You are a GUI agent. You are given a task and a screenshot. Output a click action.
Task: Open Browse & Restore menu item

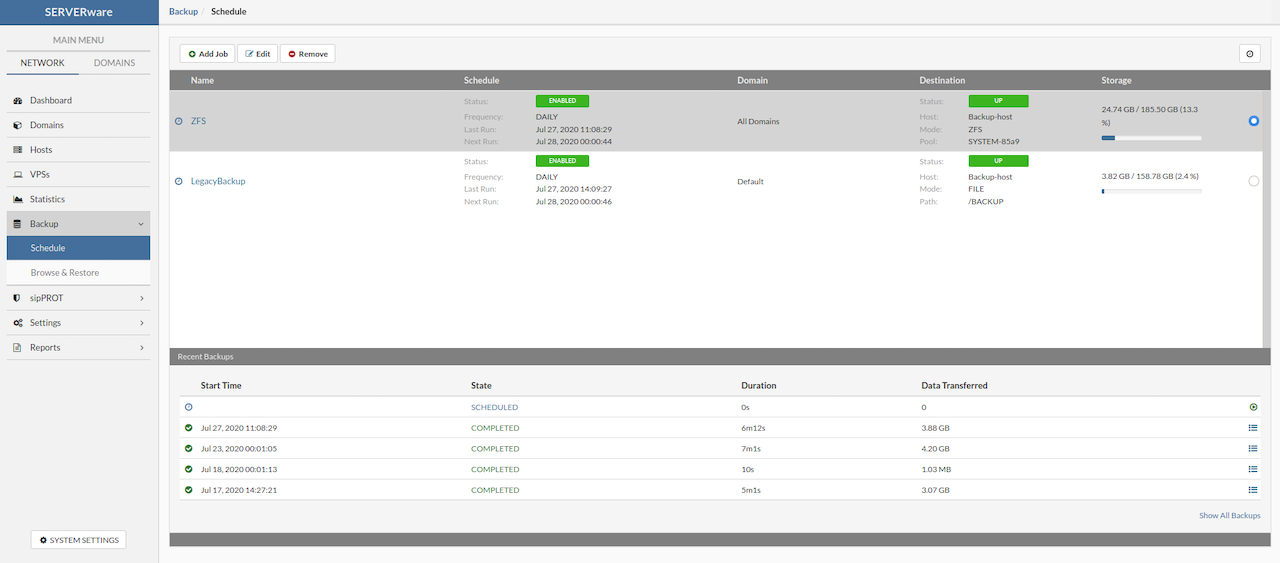click(x=65, y=273)
